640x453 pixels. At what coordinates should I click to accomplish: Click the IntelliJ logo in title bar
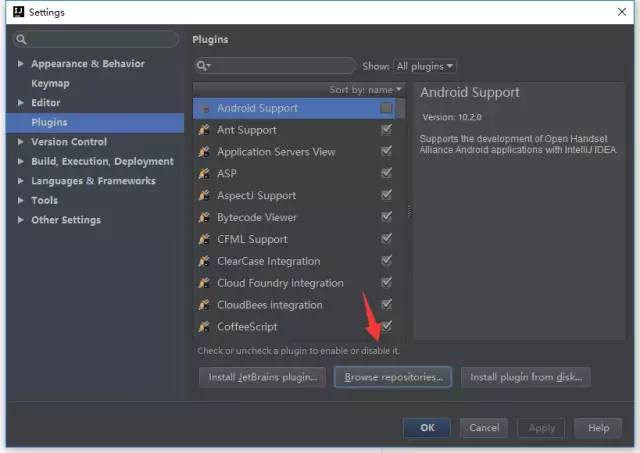pos(18,12)
